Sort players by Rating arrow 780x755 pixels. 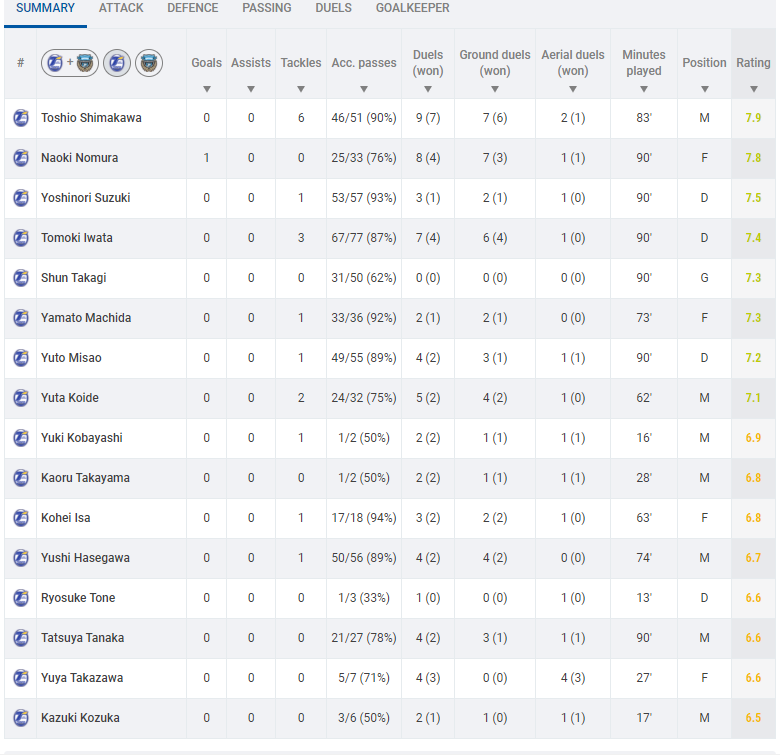753,88
